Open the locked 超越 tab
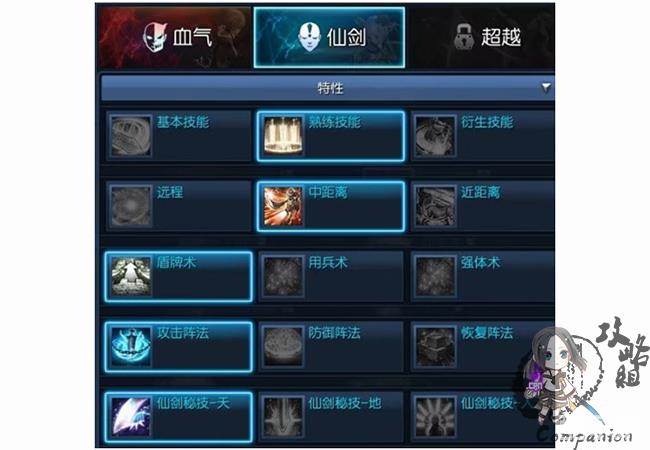Image resolution: width=650 pixels, height=450 pixels. pos(481,37)
